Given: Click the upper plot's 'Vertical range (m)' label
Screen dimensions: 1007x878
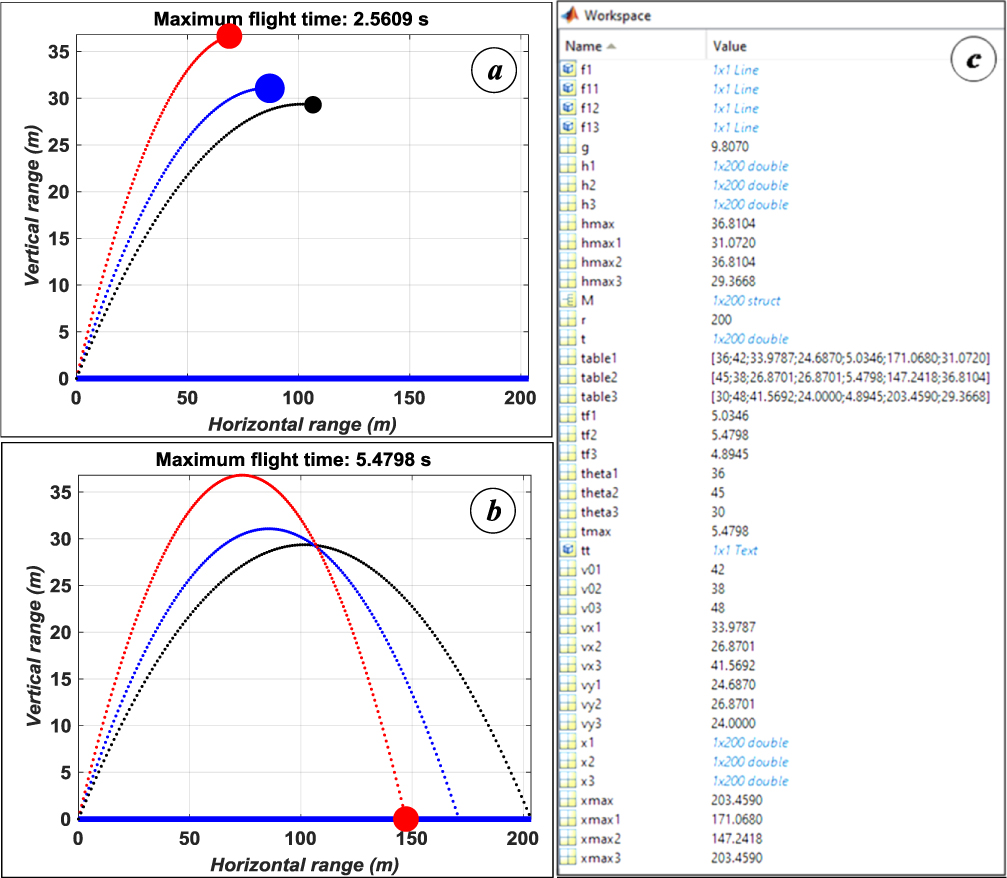Looking at the screenshot, I should coord(32,206).
